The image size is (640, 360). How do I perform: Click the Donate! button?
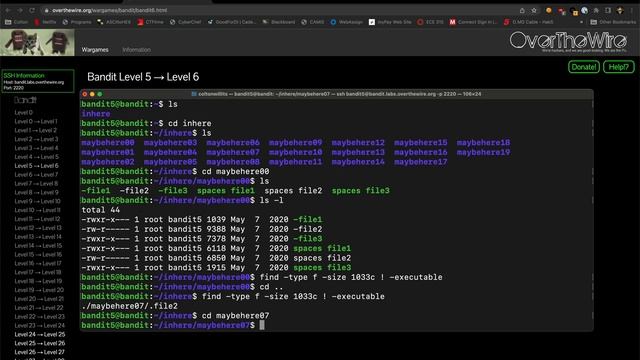[584, 67]
